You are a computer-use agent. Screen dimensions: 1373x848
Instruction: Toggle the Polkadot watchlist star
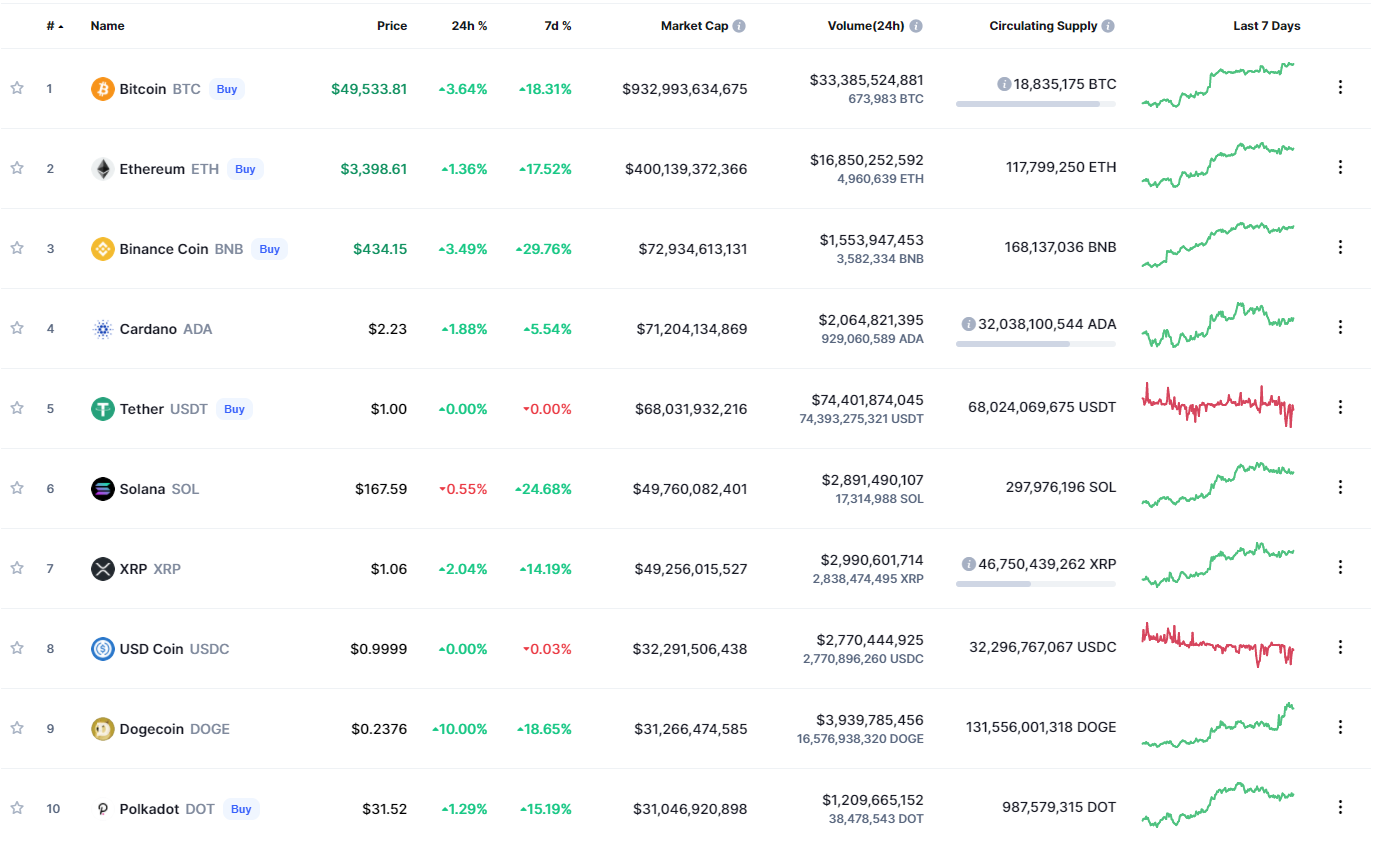[17, 808]
